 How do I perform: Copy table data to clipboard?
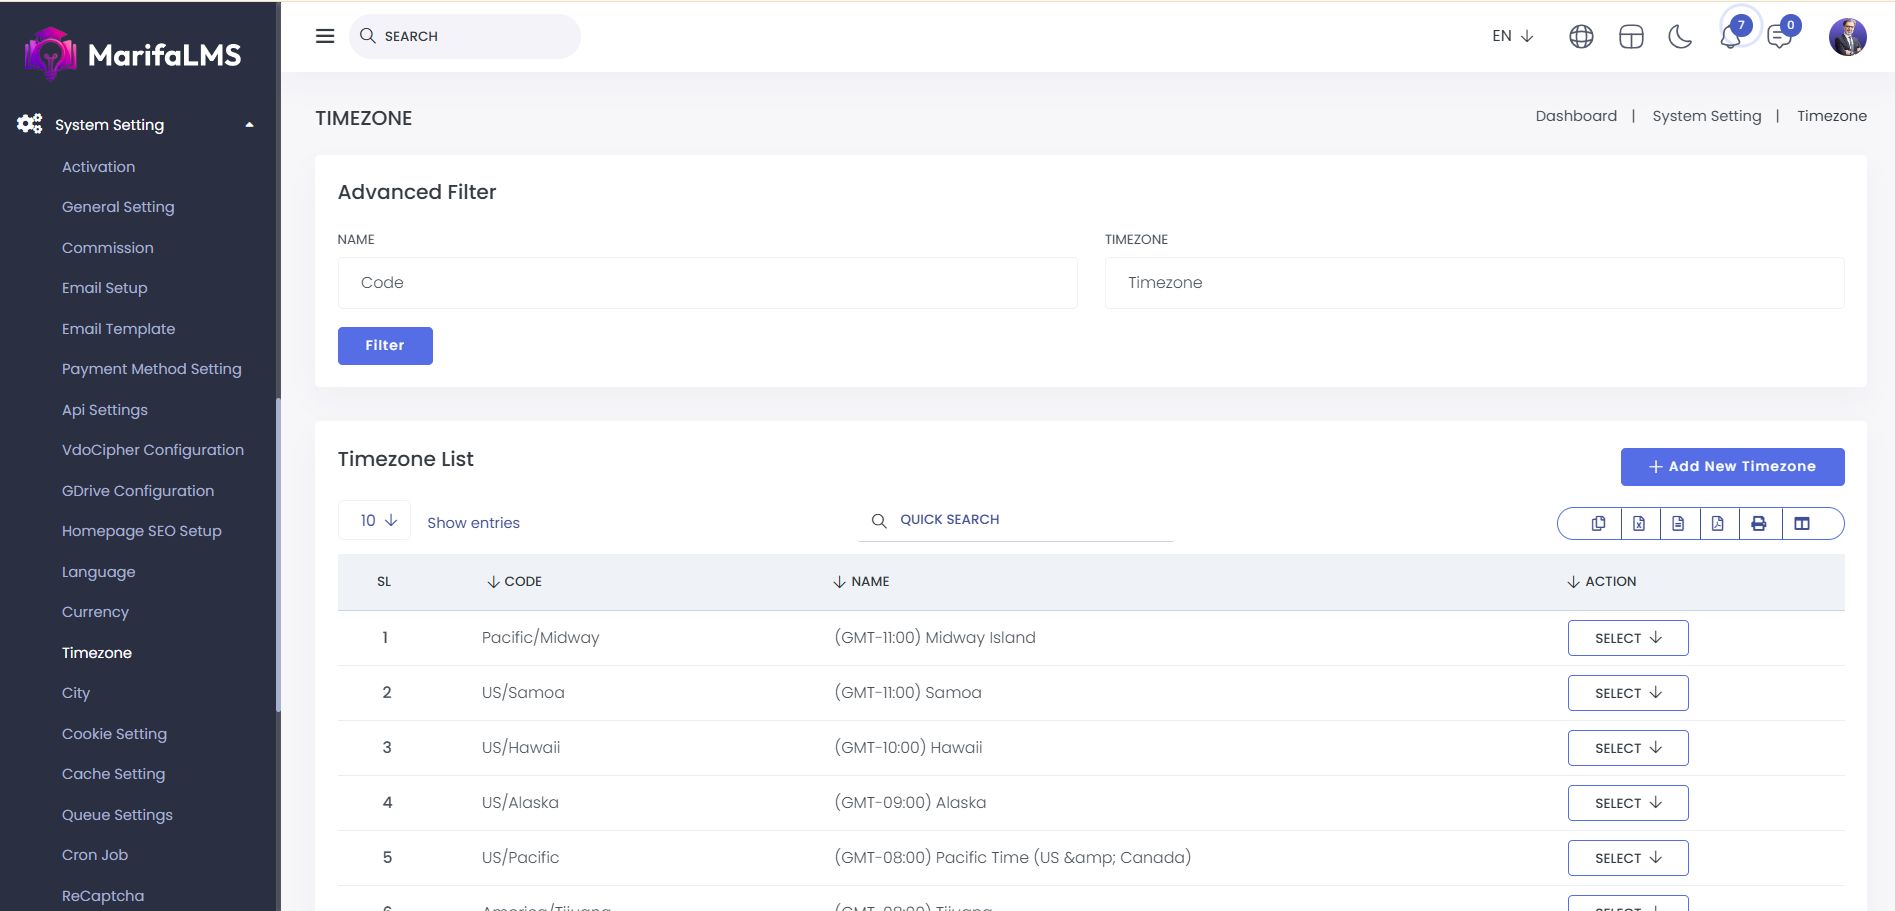pyautogui.click(x=1598, y=523)
